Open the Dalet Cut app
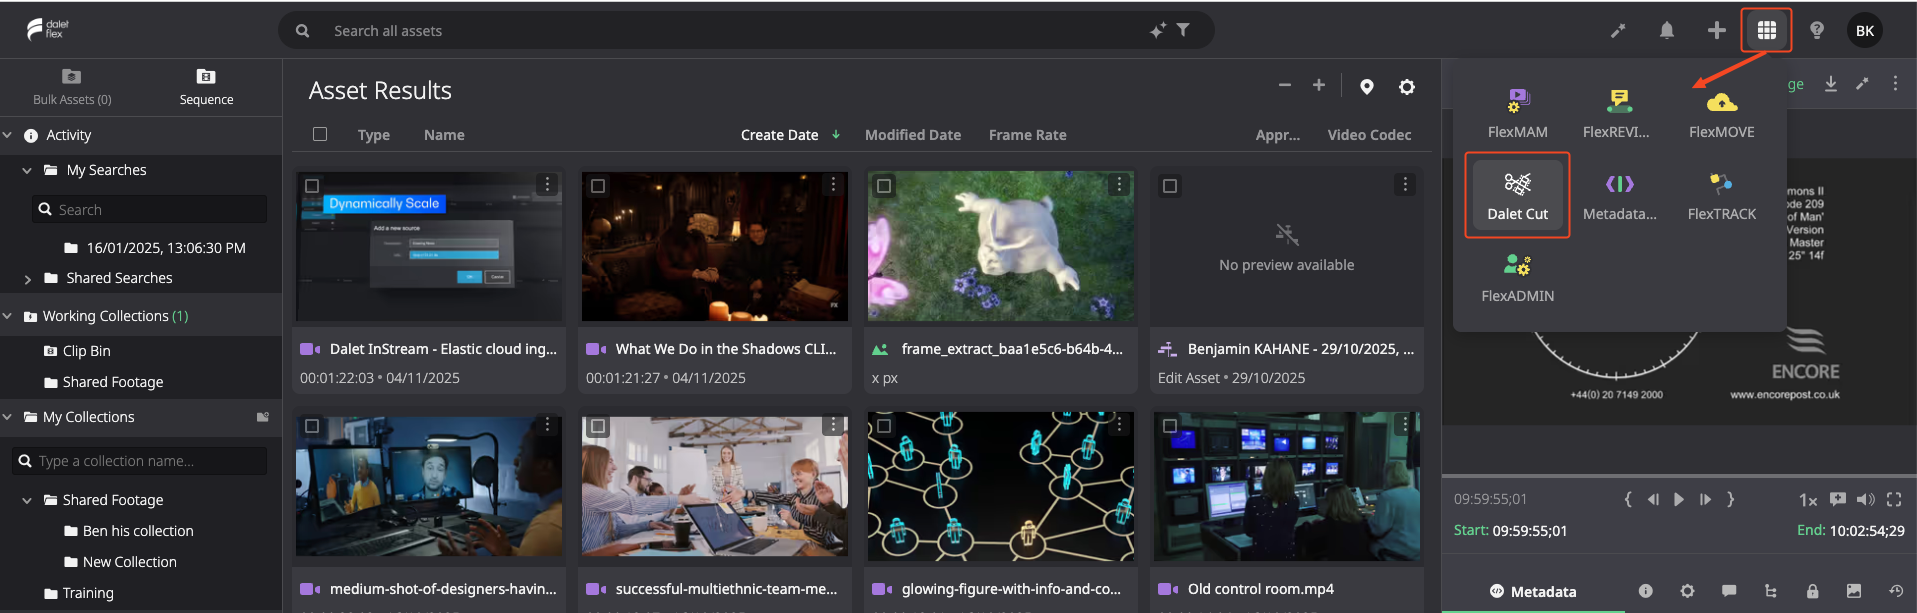The width and height of the screenshot is (1917, 613). 1517,195
